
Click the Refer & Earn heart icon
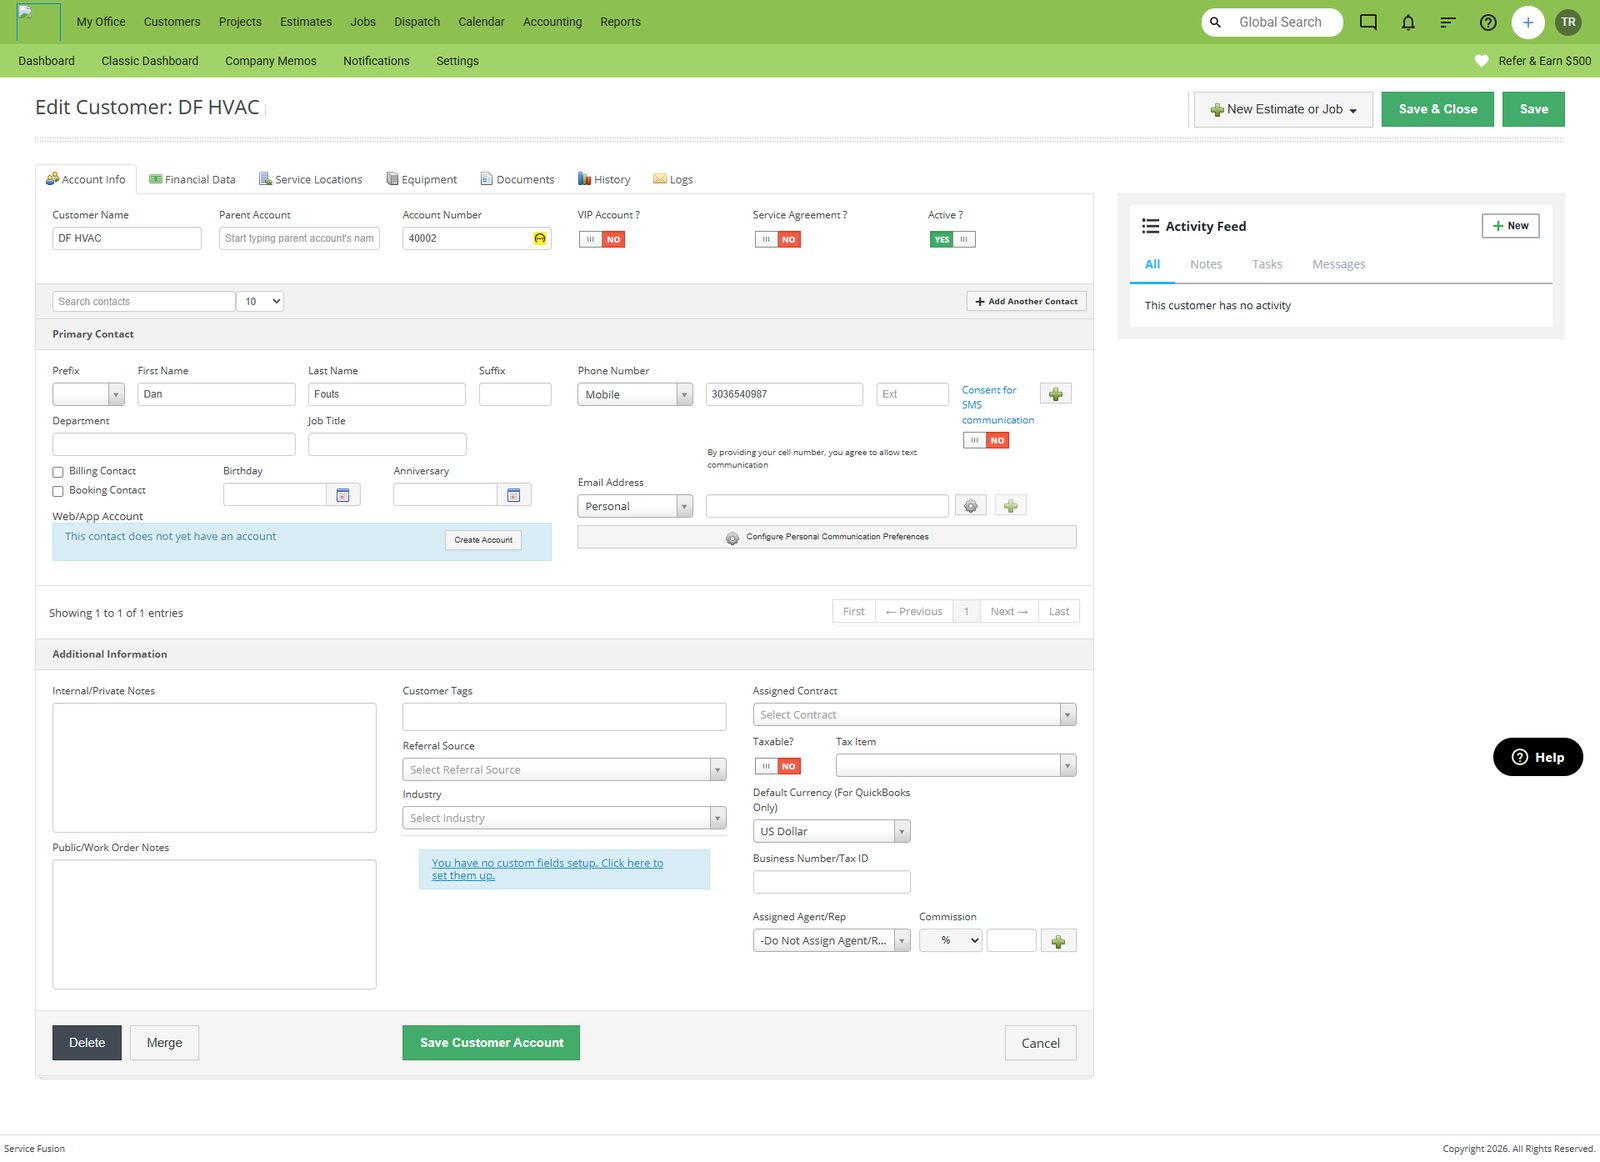point(1481,61)
